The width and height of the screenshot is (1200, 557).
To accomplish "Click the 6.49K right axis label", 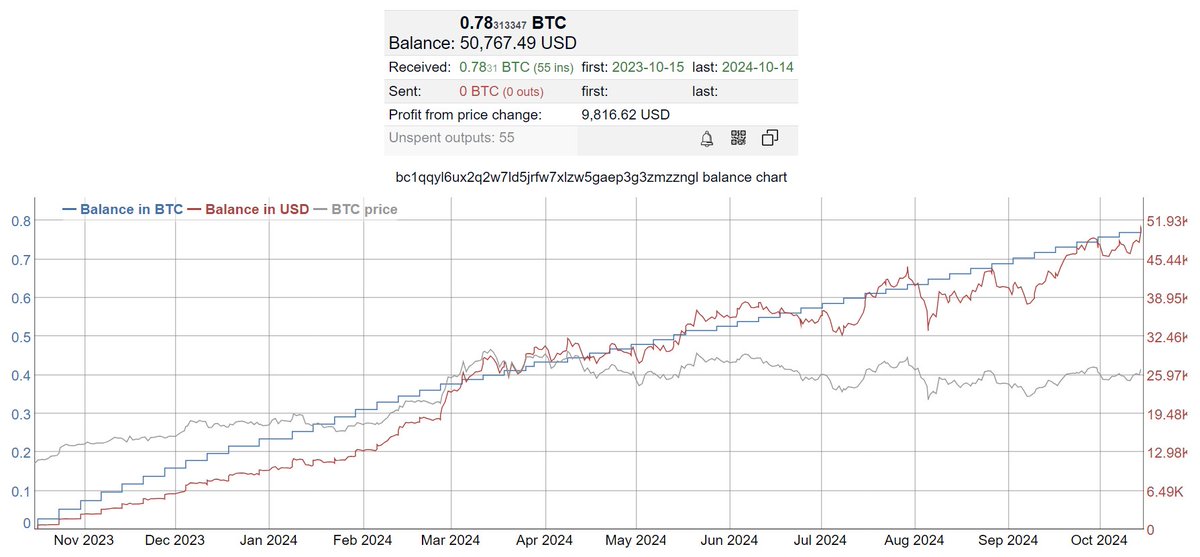I will (1167, 491).
